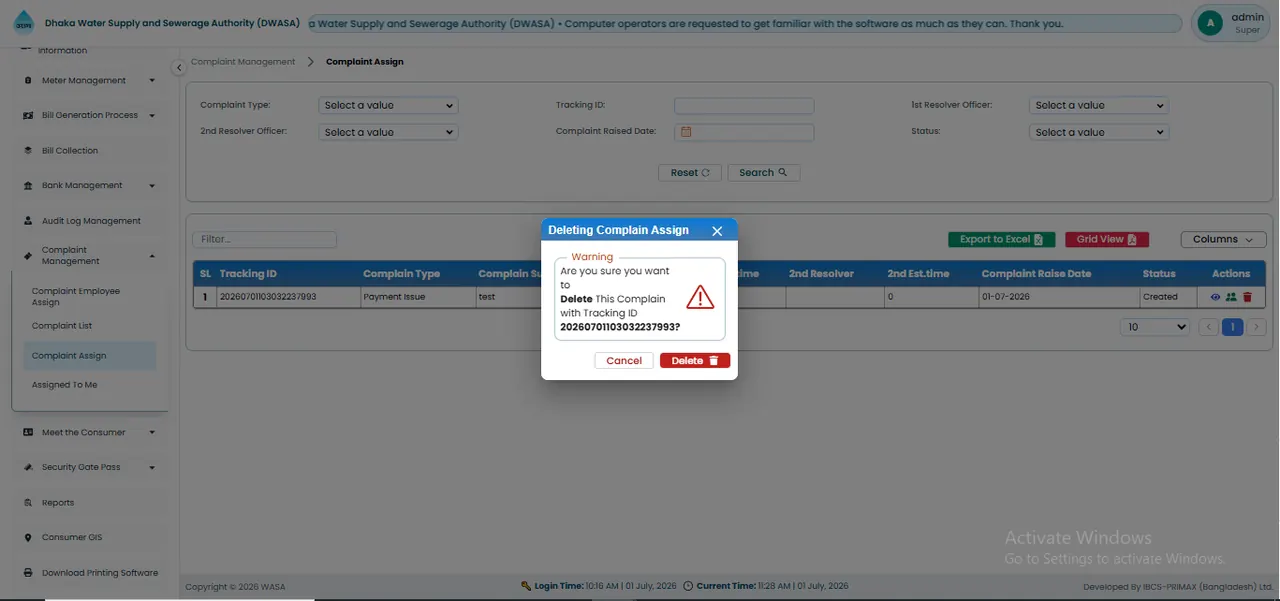Click the Security Gate Pass icon

(x=28, y=468)
